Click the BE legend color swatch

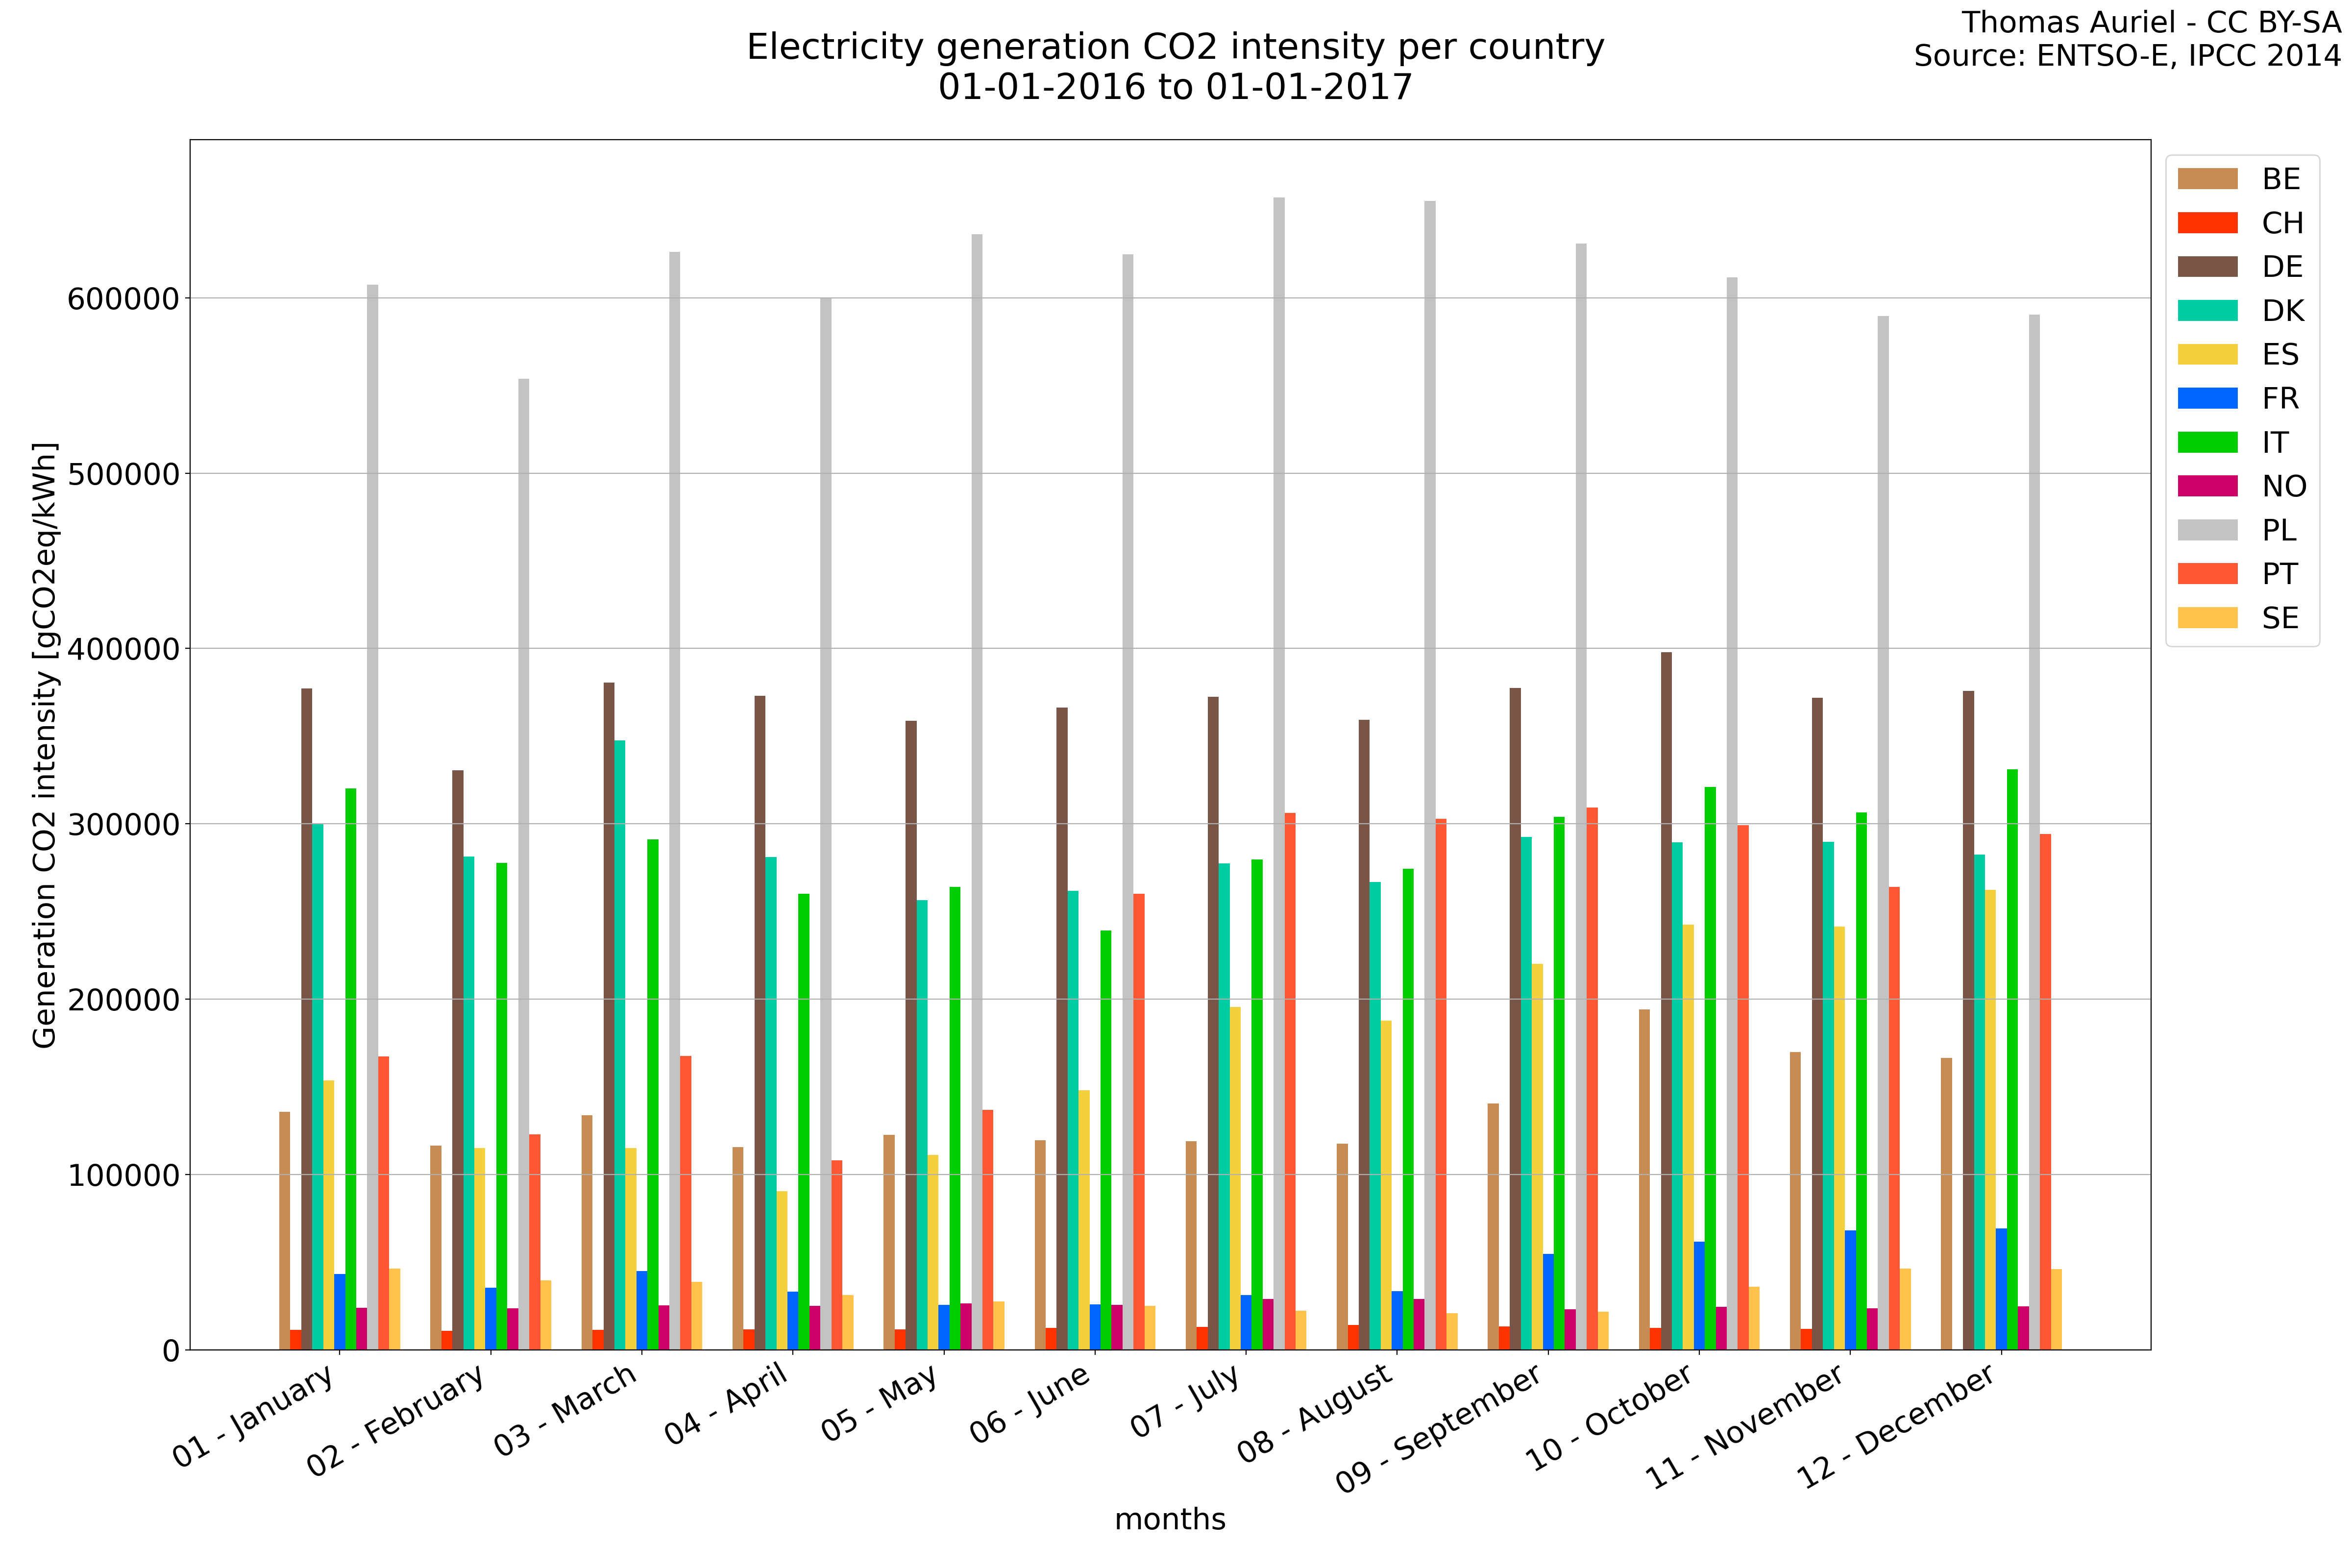(2207, 179)
